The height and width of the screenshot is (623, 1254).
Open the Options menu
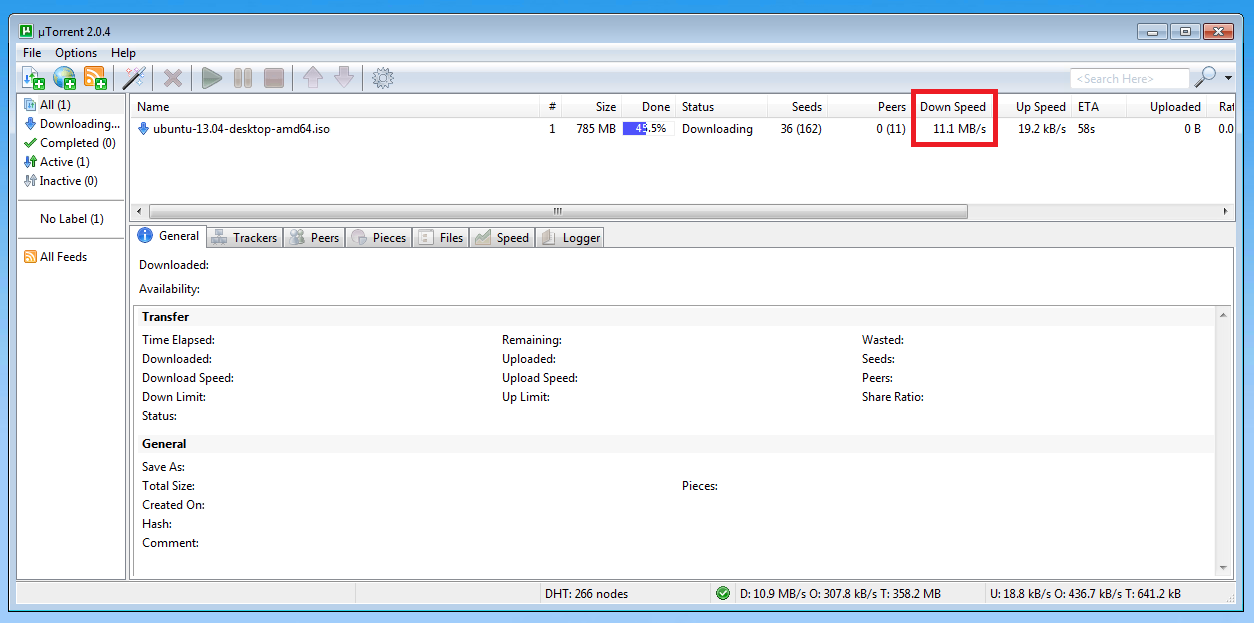click(x=76, y=53)
